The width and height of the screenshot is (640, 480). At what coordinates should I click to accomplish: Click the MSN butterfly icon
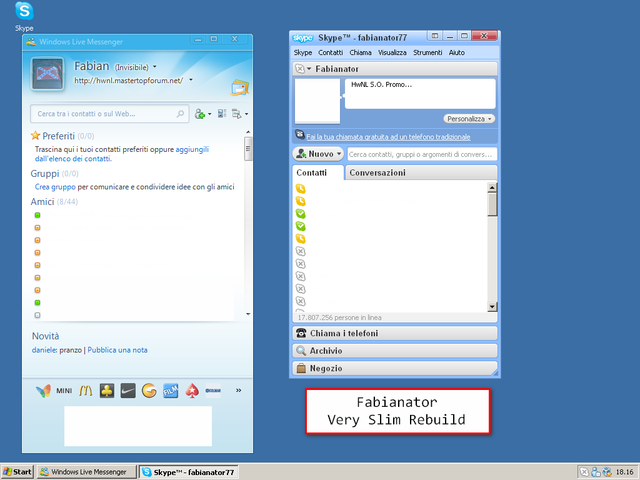(x=43, y=391)
